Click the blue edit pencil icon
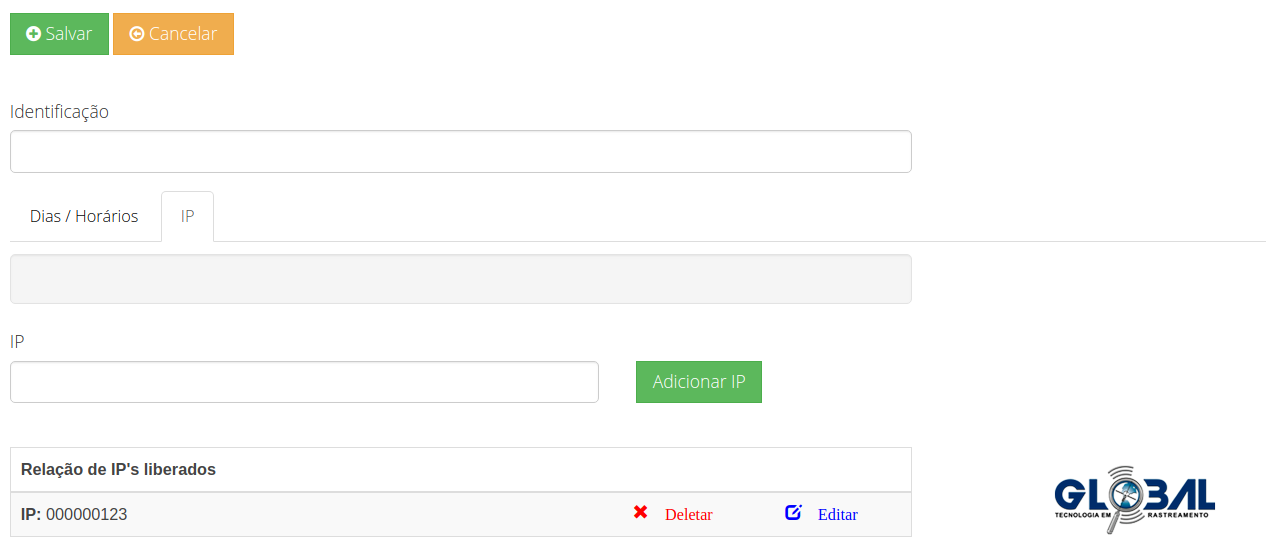 click(793, 513)
